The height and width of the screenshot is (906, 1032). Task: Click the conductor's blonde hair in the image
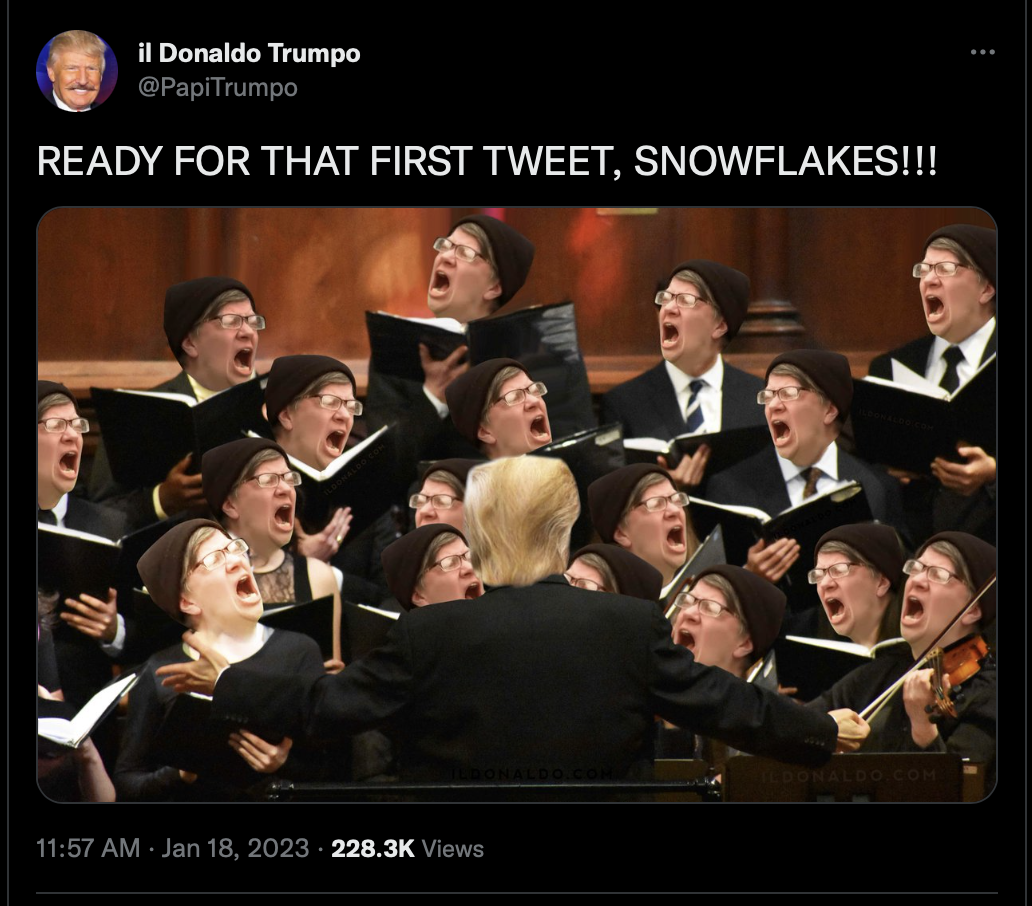522,517
